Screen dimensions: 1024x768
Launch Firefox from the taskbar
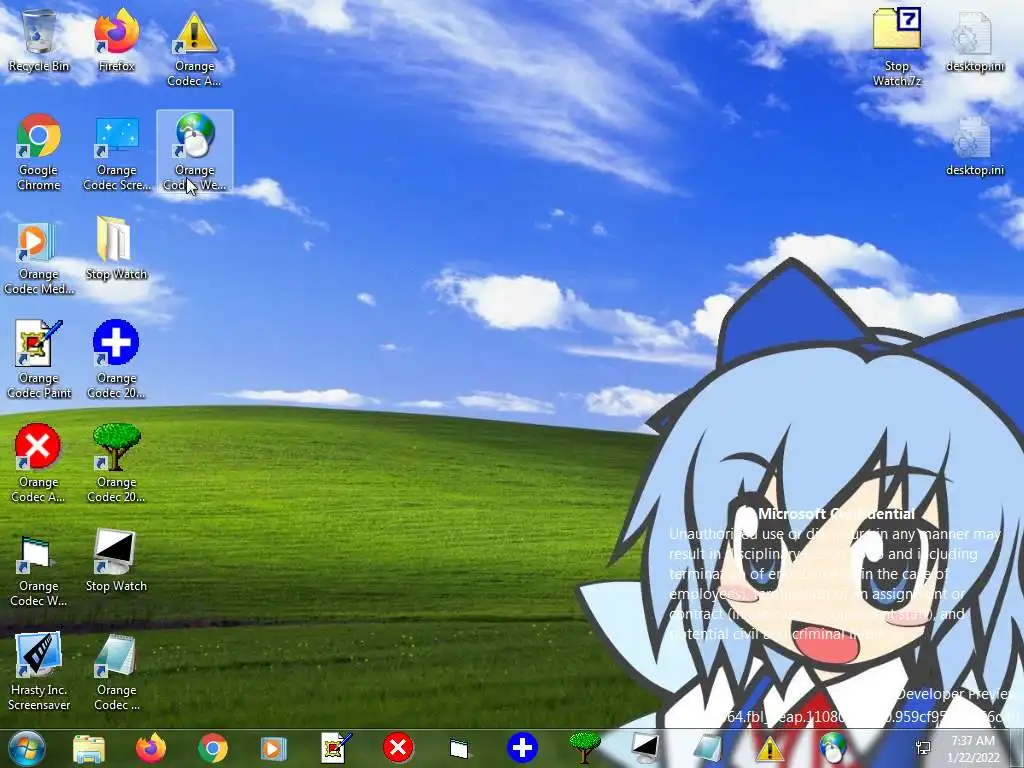[151, 748]
